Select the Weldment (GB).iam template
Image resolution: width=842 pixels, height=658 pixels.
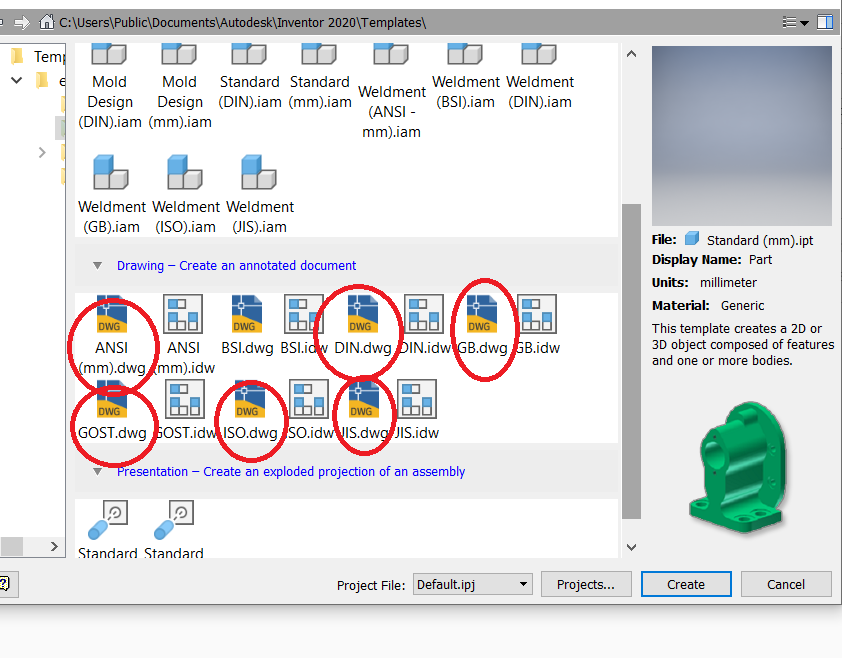[112, 194]
